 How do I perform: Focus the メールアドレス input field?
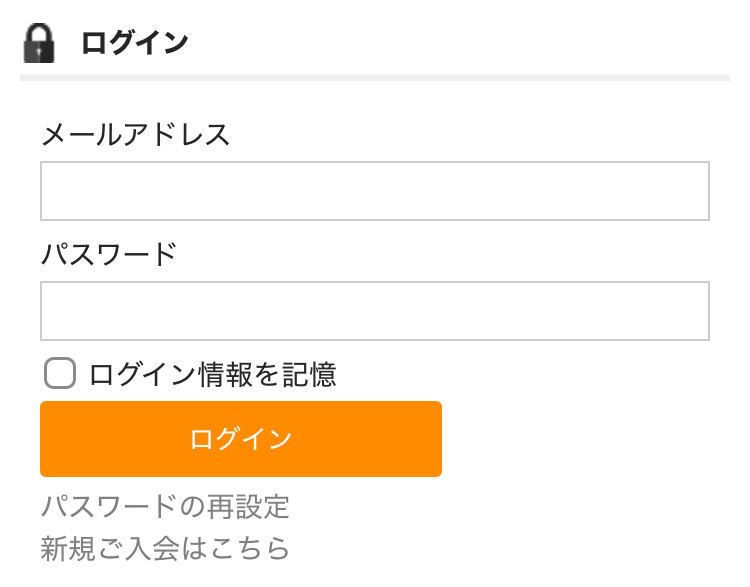tap(374, 191)
